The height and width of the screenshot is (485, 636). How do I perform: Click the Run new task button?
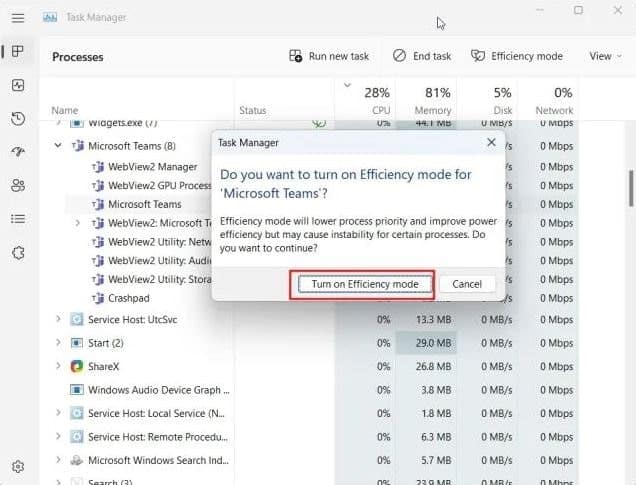(x=329, y=56)
